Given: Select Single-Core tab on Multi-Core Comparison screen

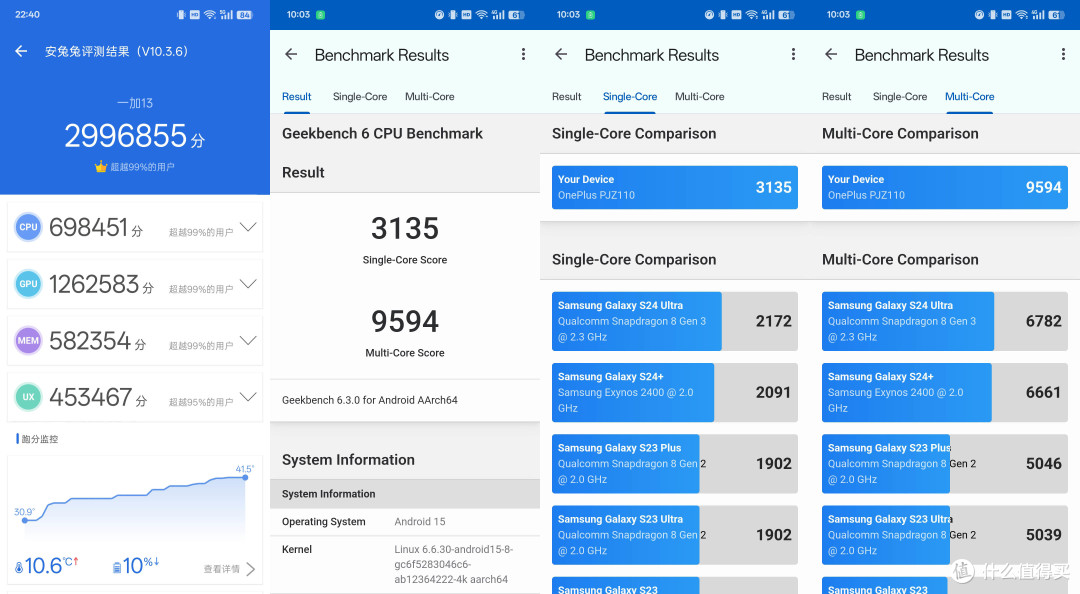Looking at the screenshot, I should pos(900,96).
